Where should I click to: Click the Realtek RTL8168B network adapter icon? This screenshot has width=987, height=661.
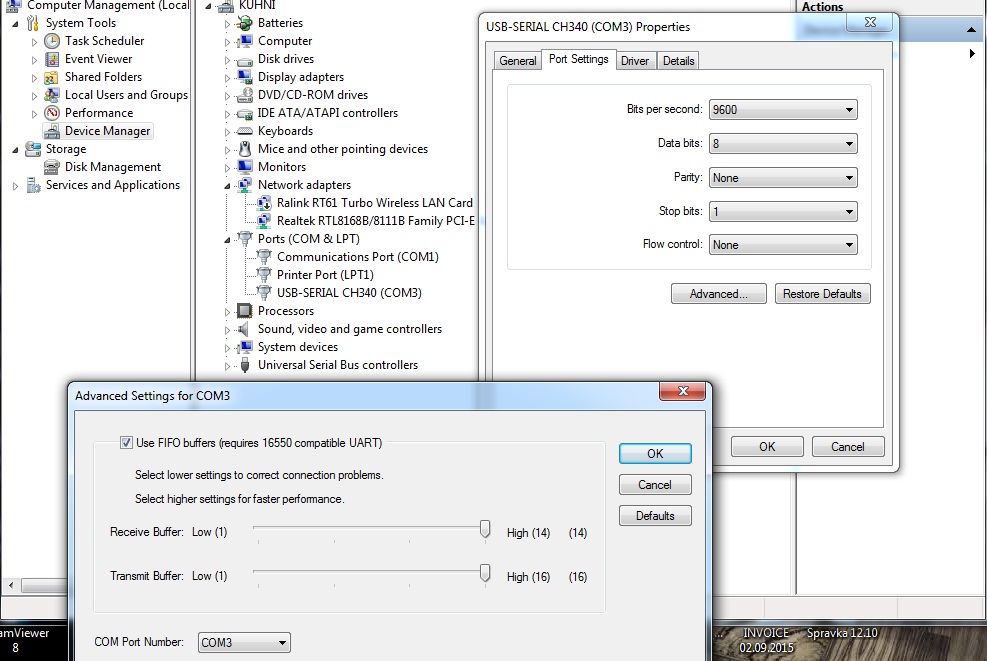coord(264,221)
